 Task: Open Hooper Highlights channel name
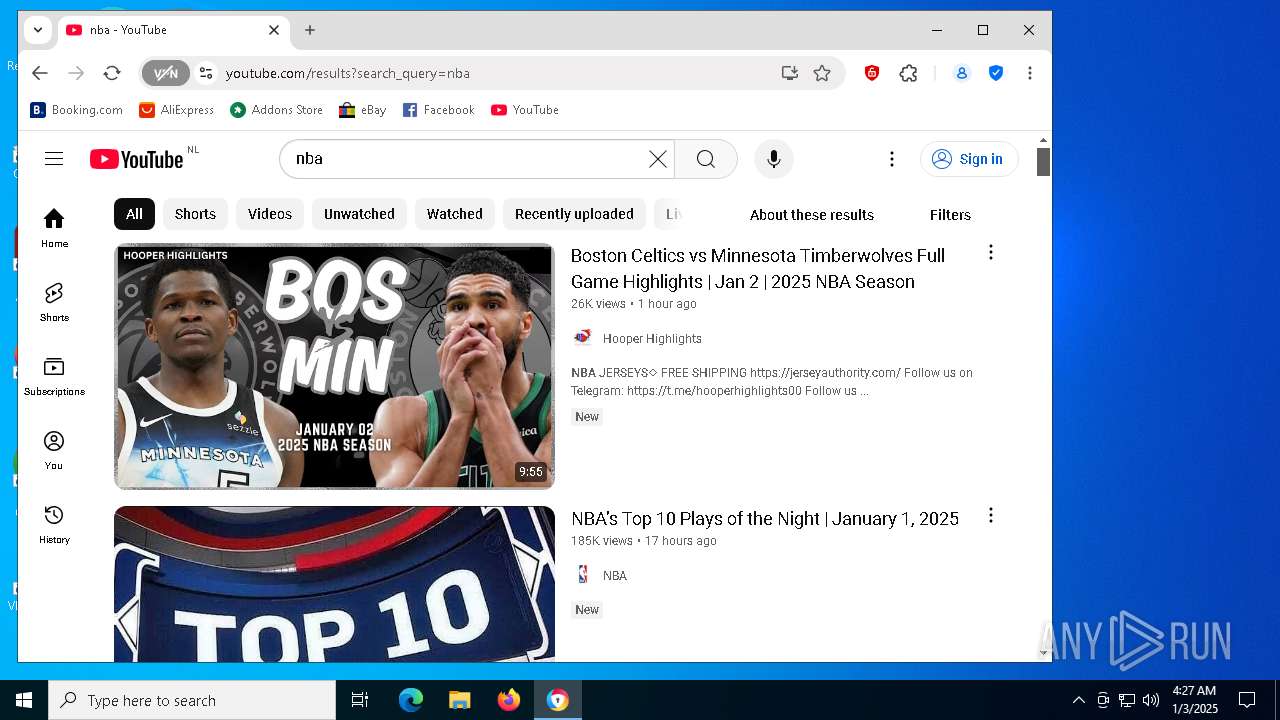(652, 339)
